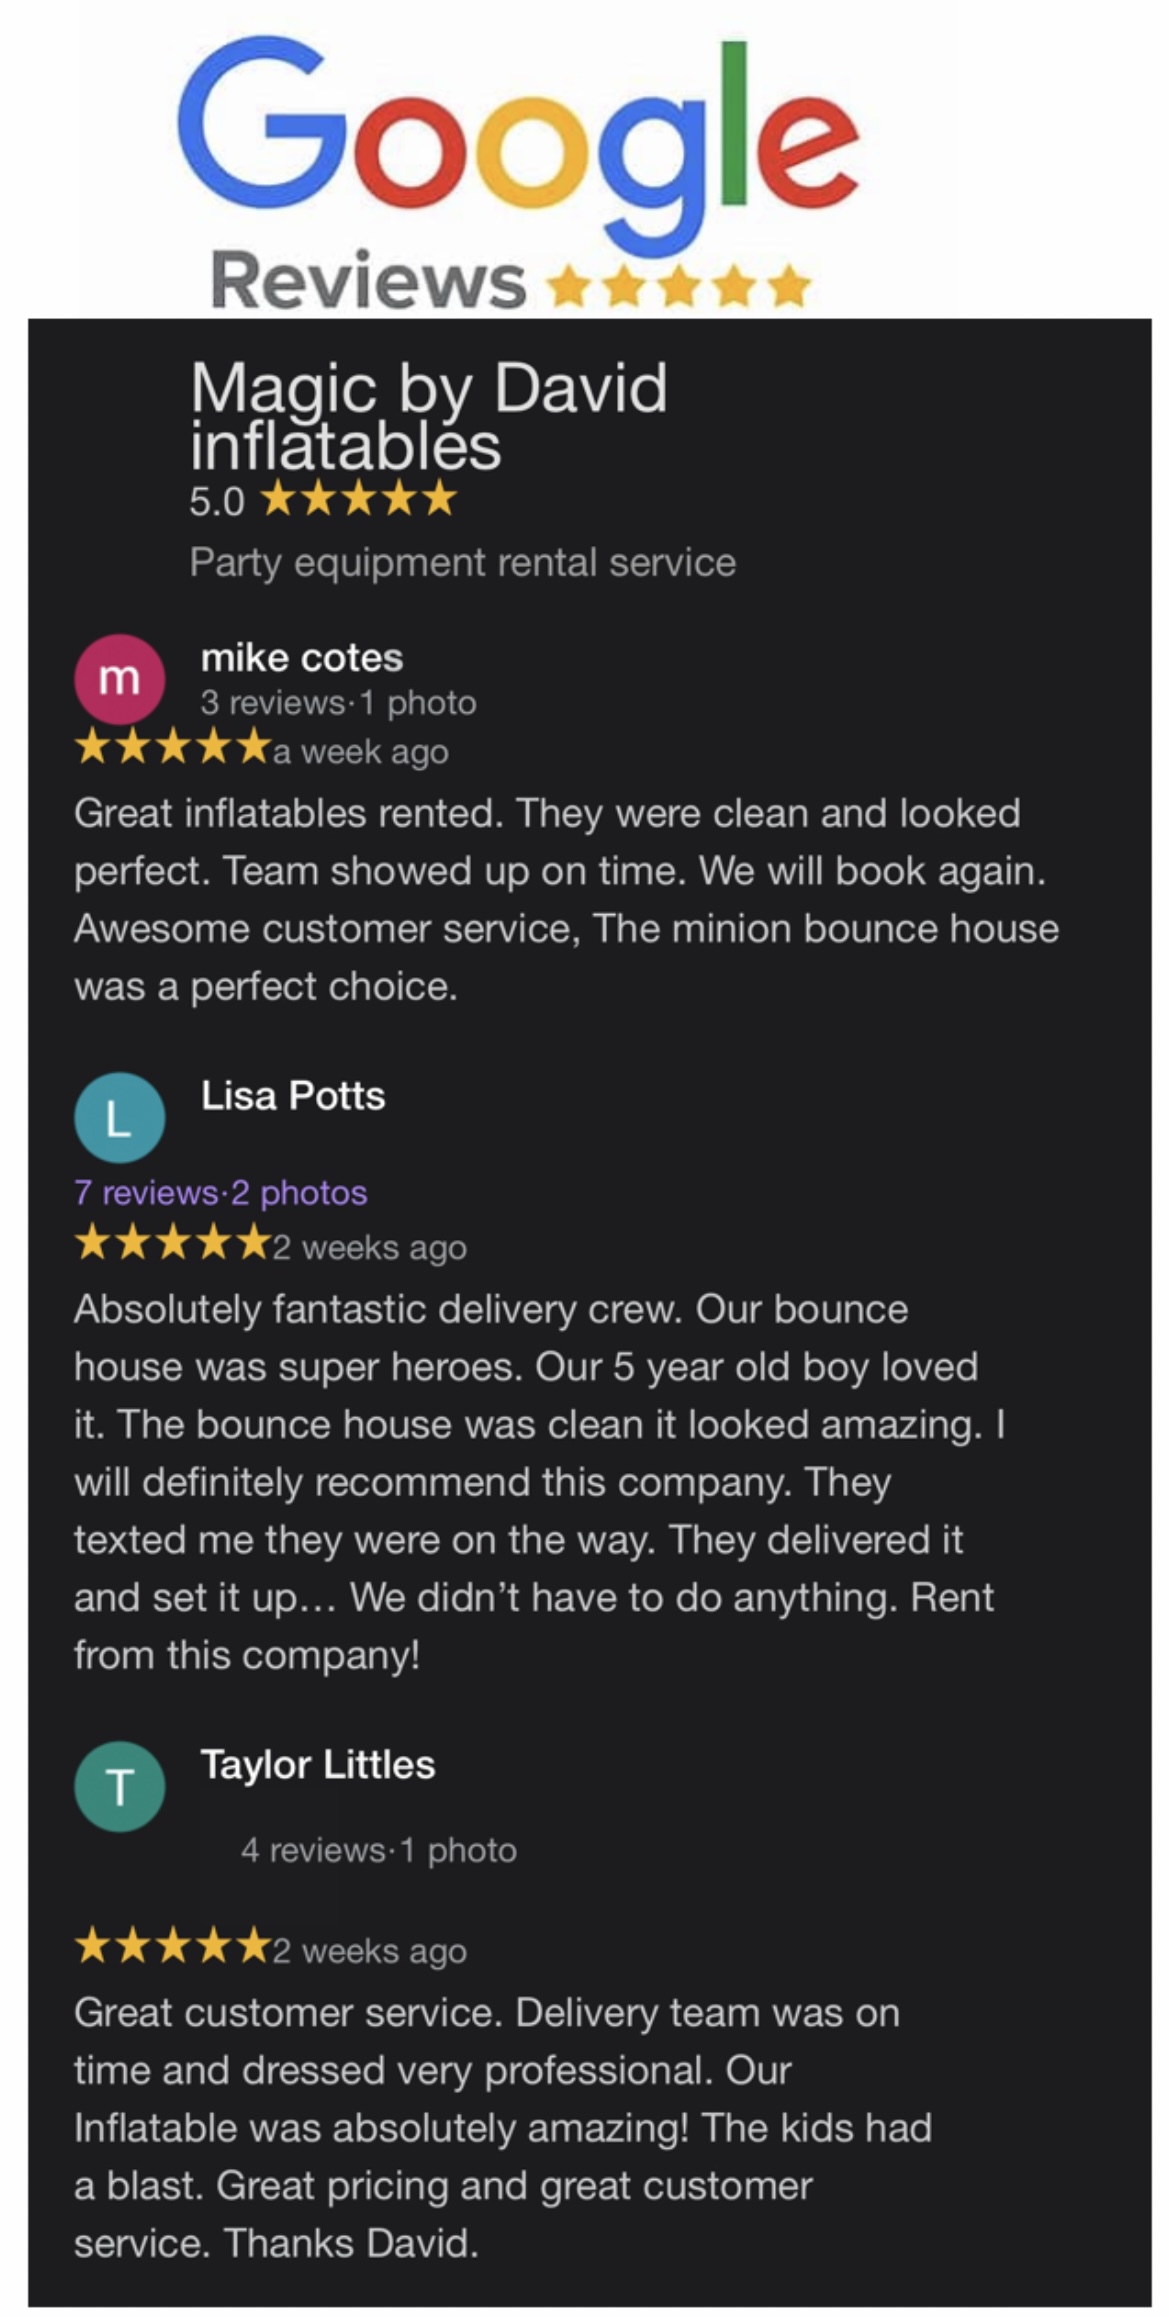Click the stars beside the Reviews heading
The image size is (1169, 2317).
(679, 287)
